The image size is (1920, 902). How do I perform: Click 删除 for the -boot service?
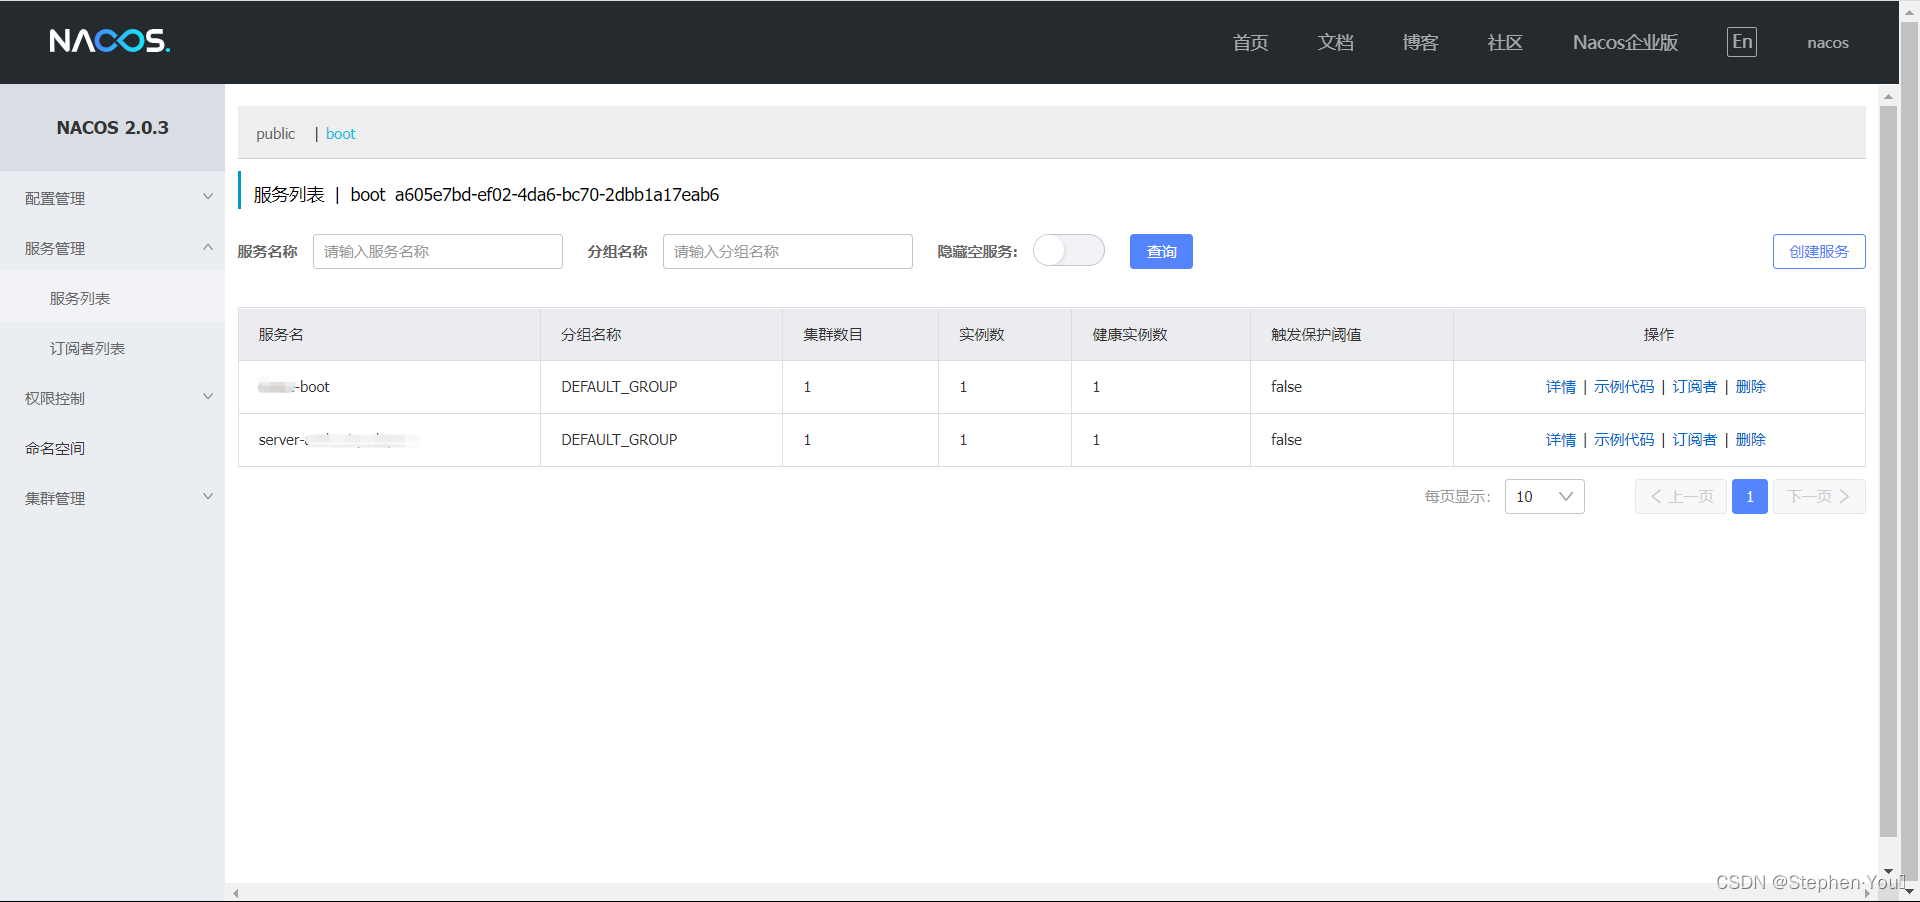[1750, 387]
